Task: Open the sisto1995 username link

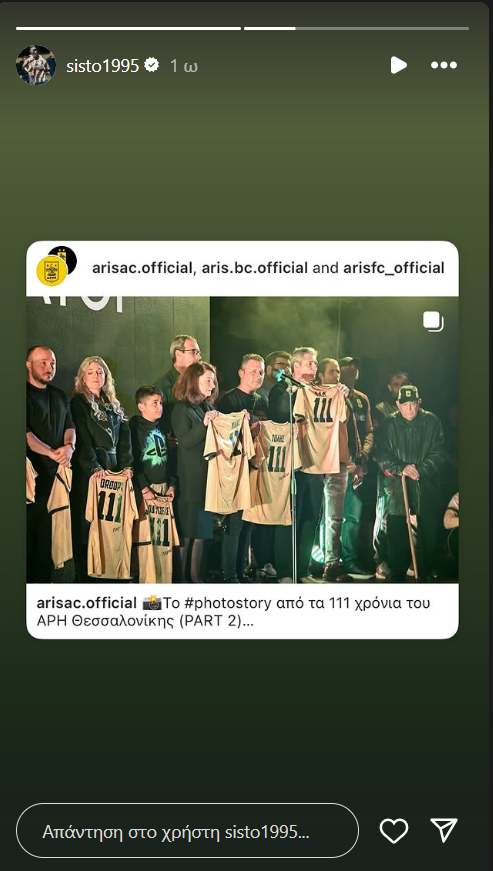Action: (102, 66)
